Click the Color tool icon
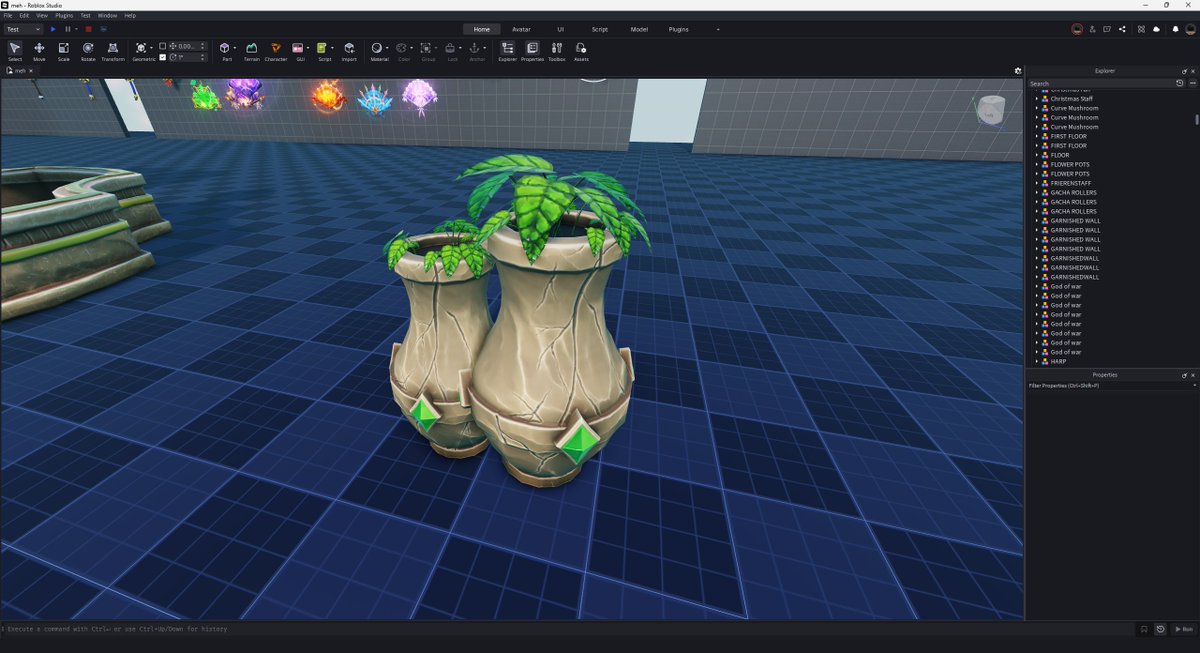Viewport: 1200px width, 653px height. tap(402, 48)
